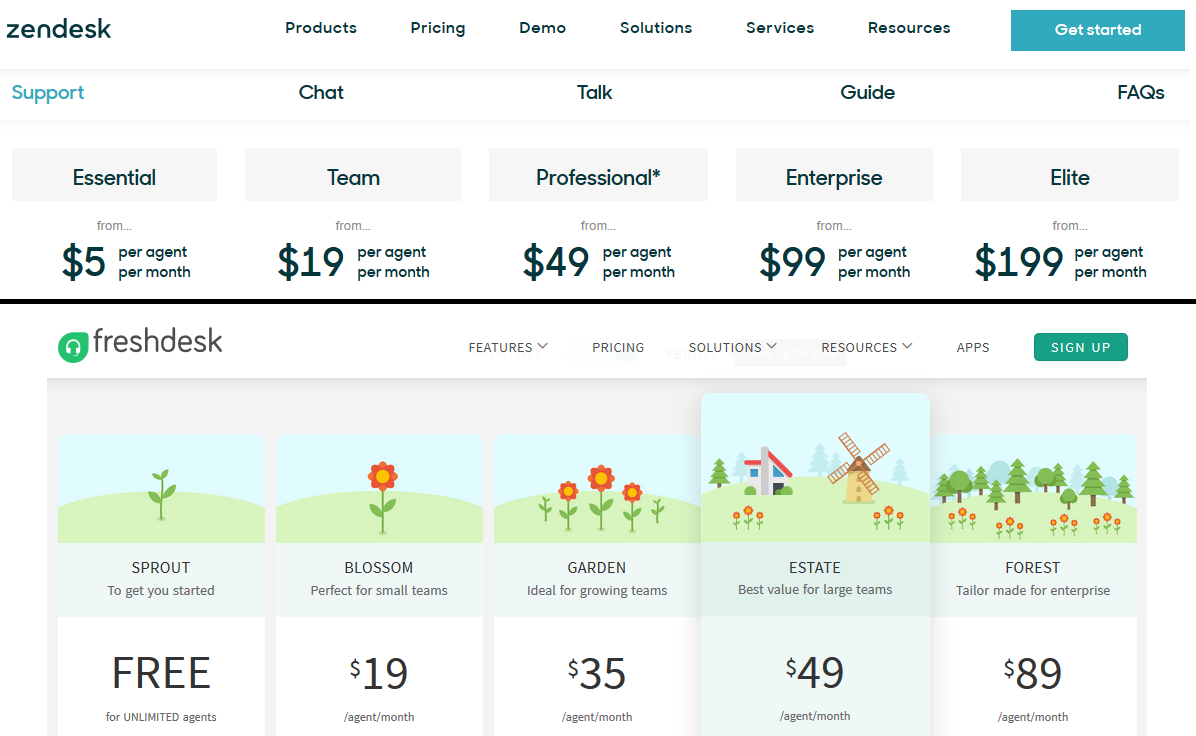Click 'for UNLIMITED agents' text
Viewport: 1196px width, 736px height.
[161, 717]
